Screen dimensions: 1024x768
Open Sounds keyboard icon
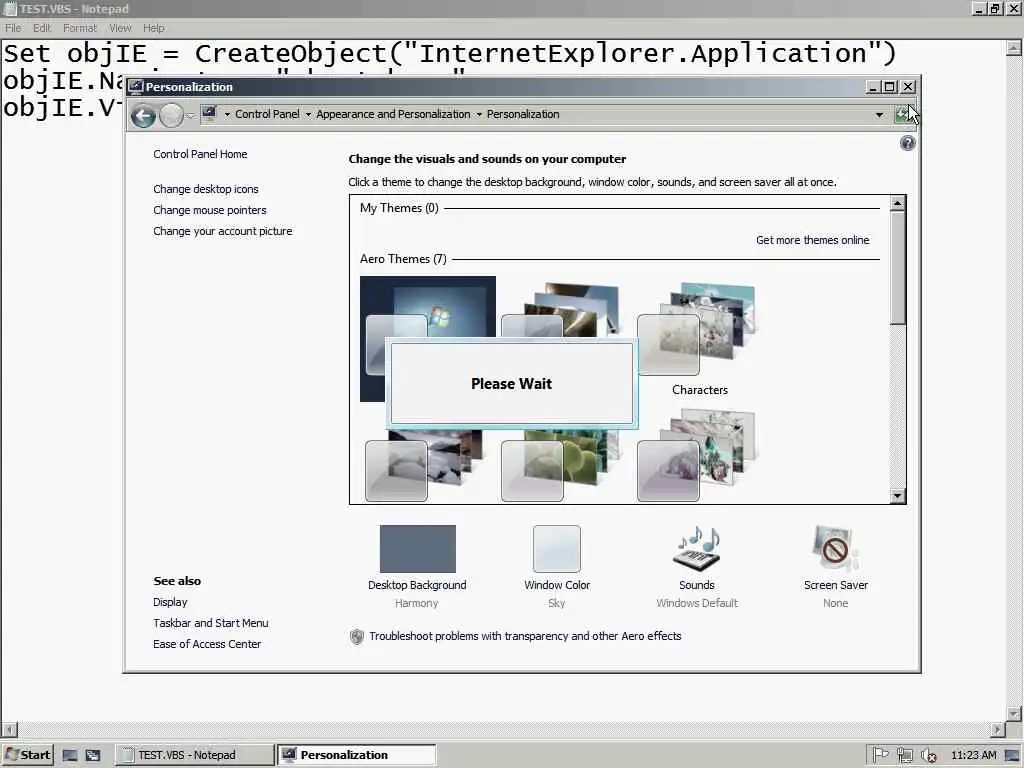click(697, 549)
